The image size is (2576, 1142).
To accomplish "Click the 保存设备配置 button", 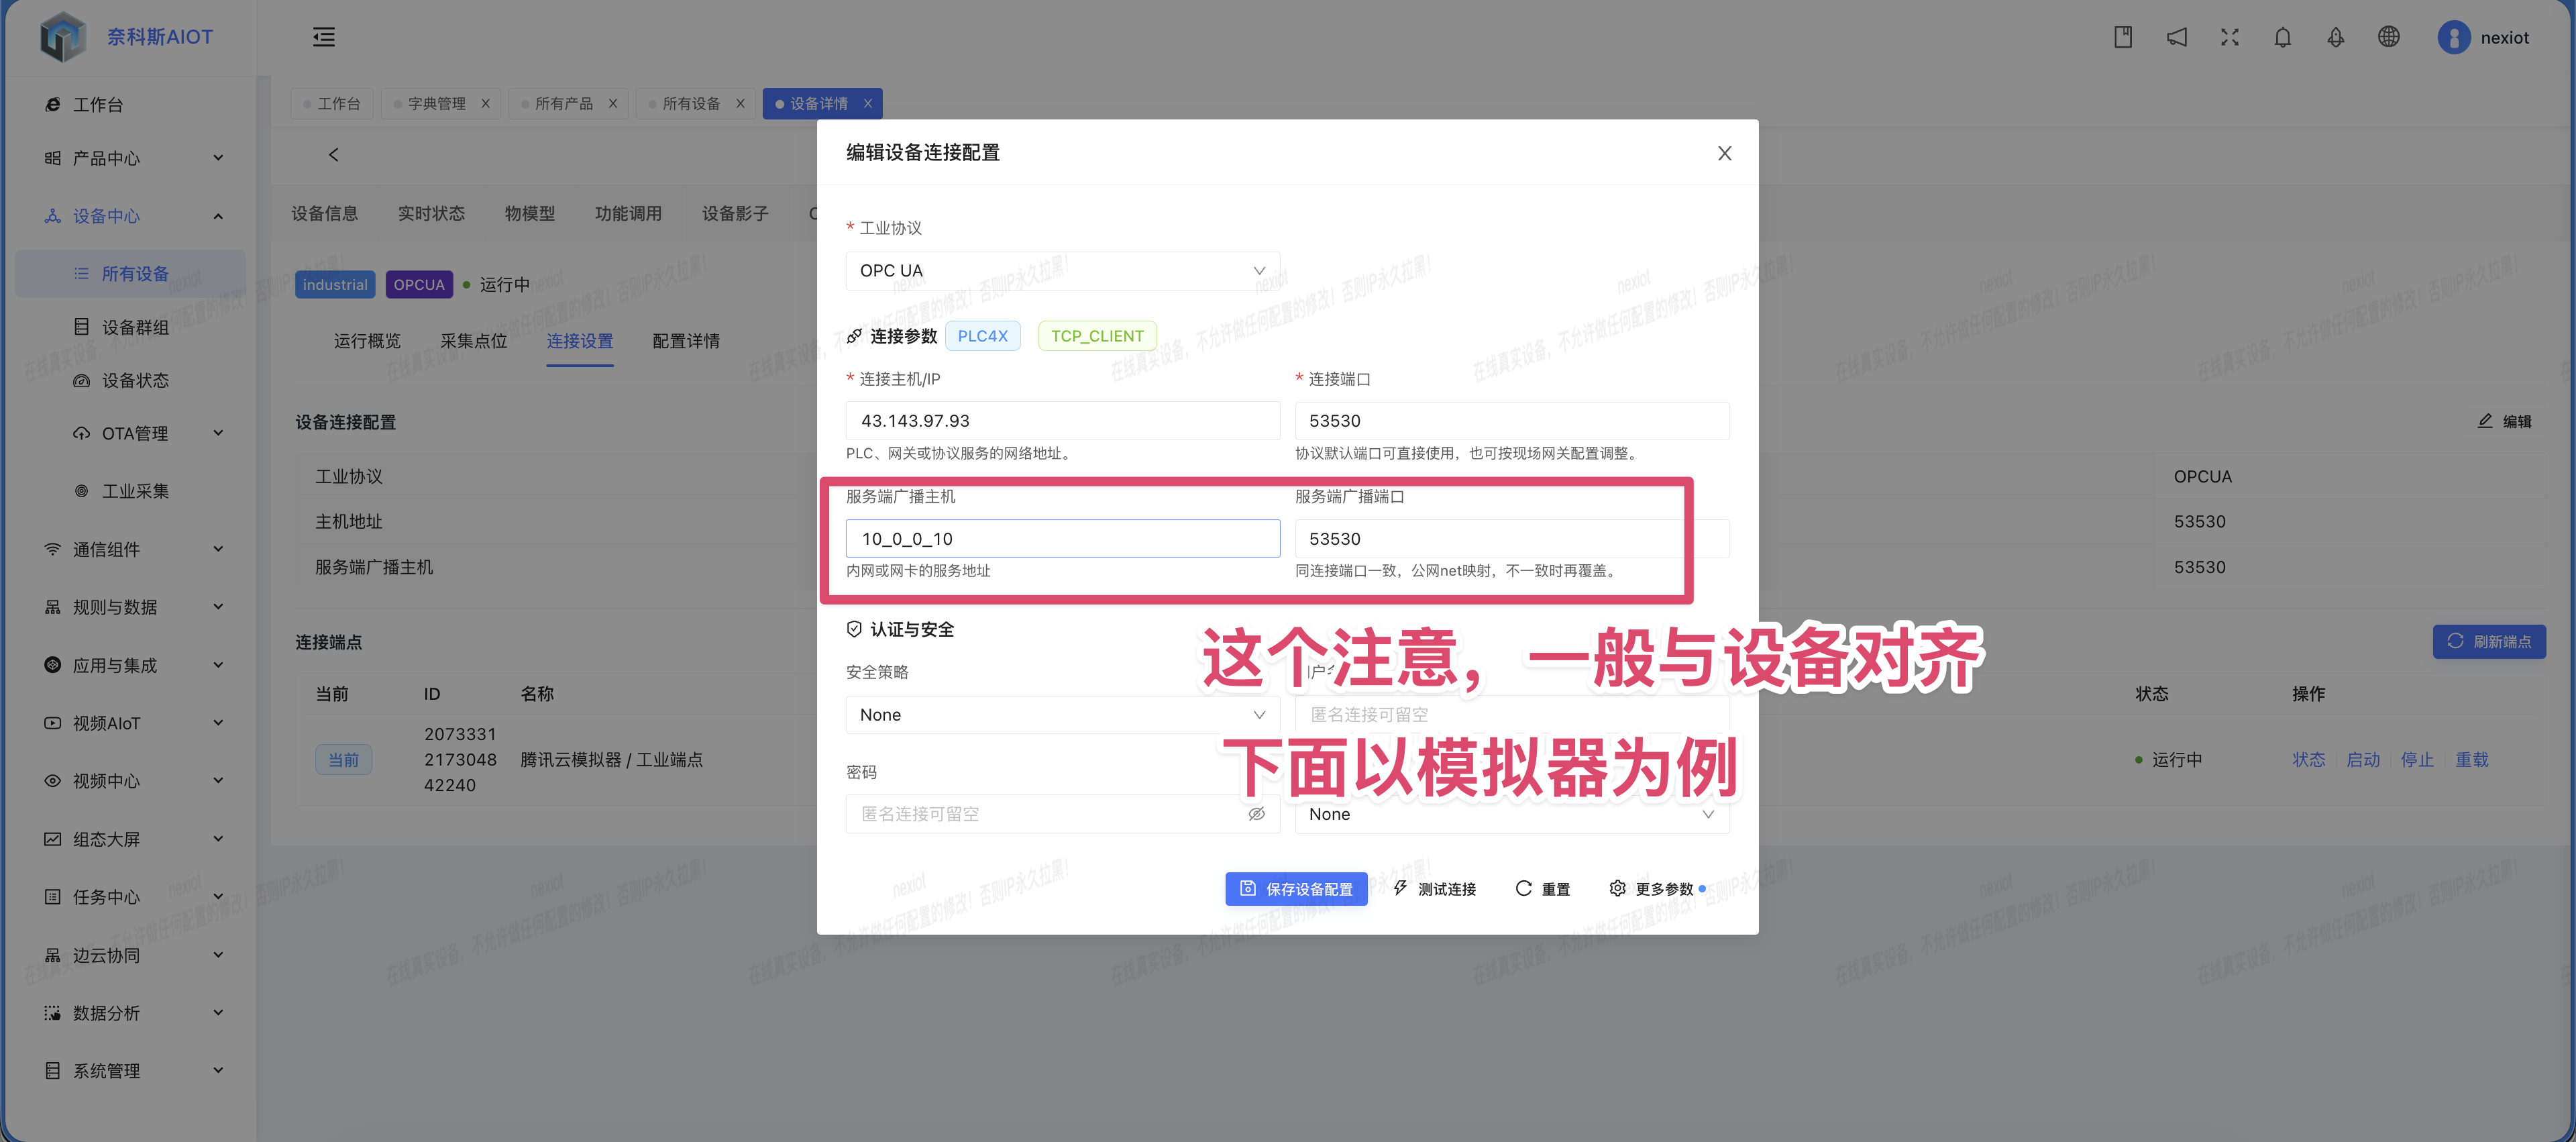I will coord(1296,889).
